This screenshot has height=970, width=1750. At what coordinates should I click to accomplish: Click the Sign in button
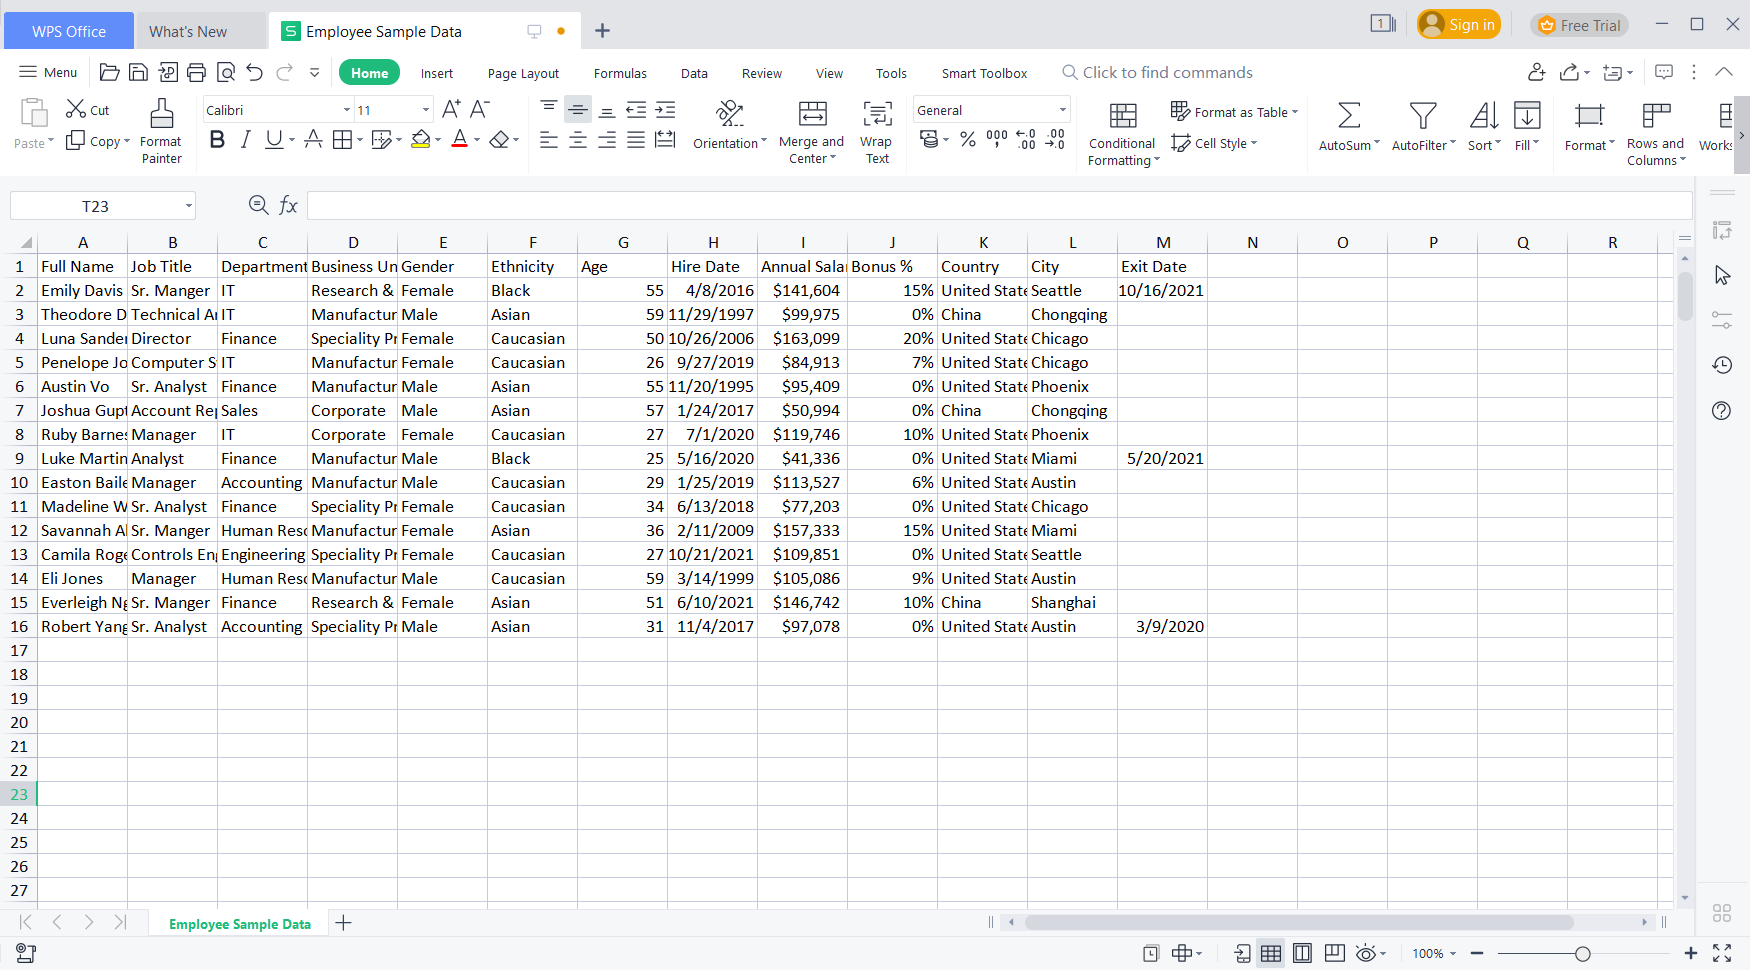coord(1459,24)
